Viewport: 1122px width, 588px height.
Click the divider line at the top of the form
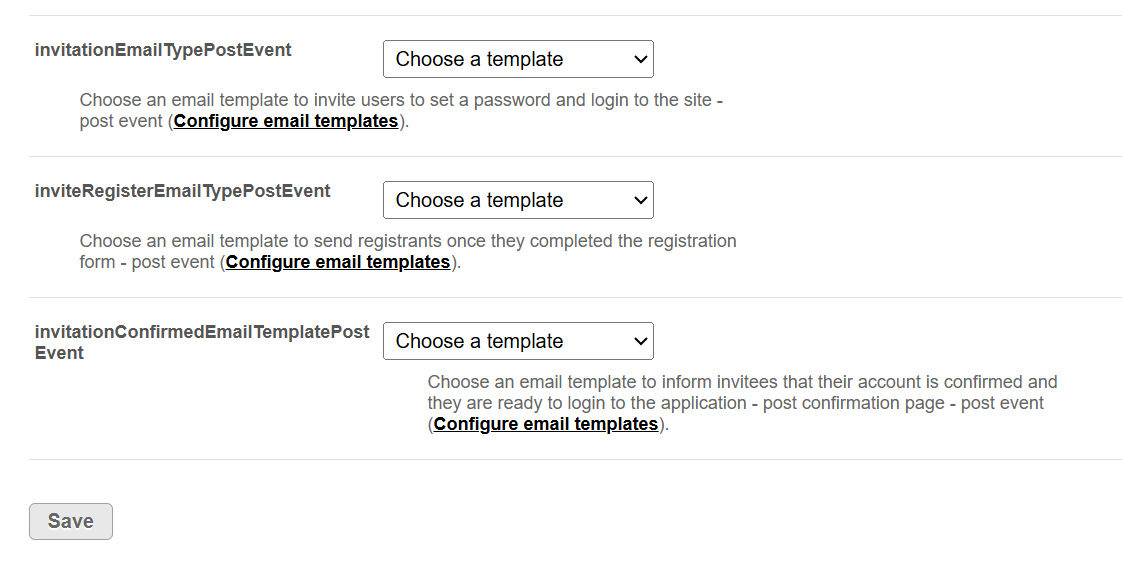tap(575, 16)
